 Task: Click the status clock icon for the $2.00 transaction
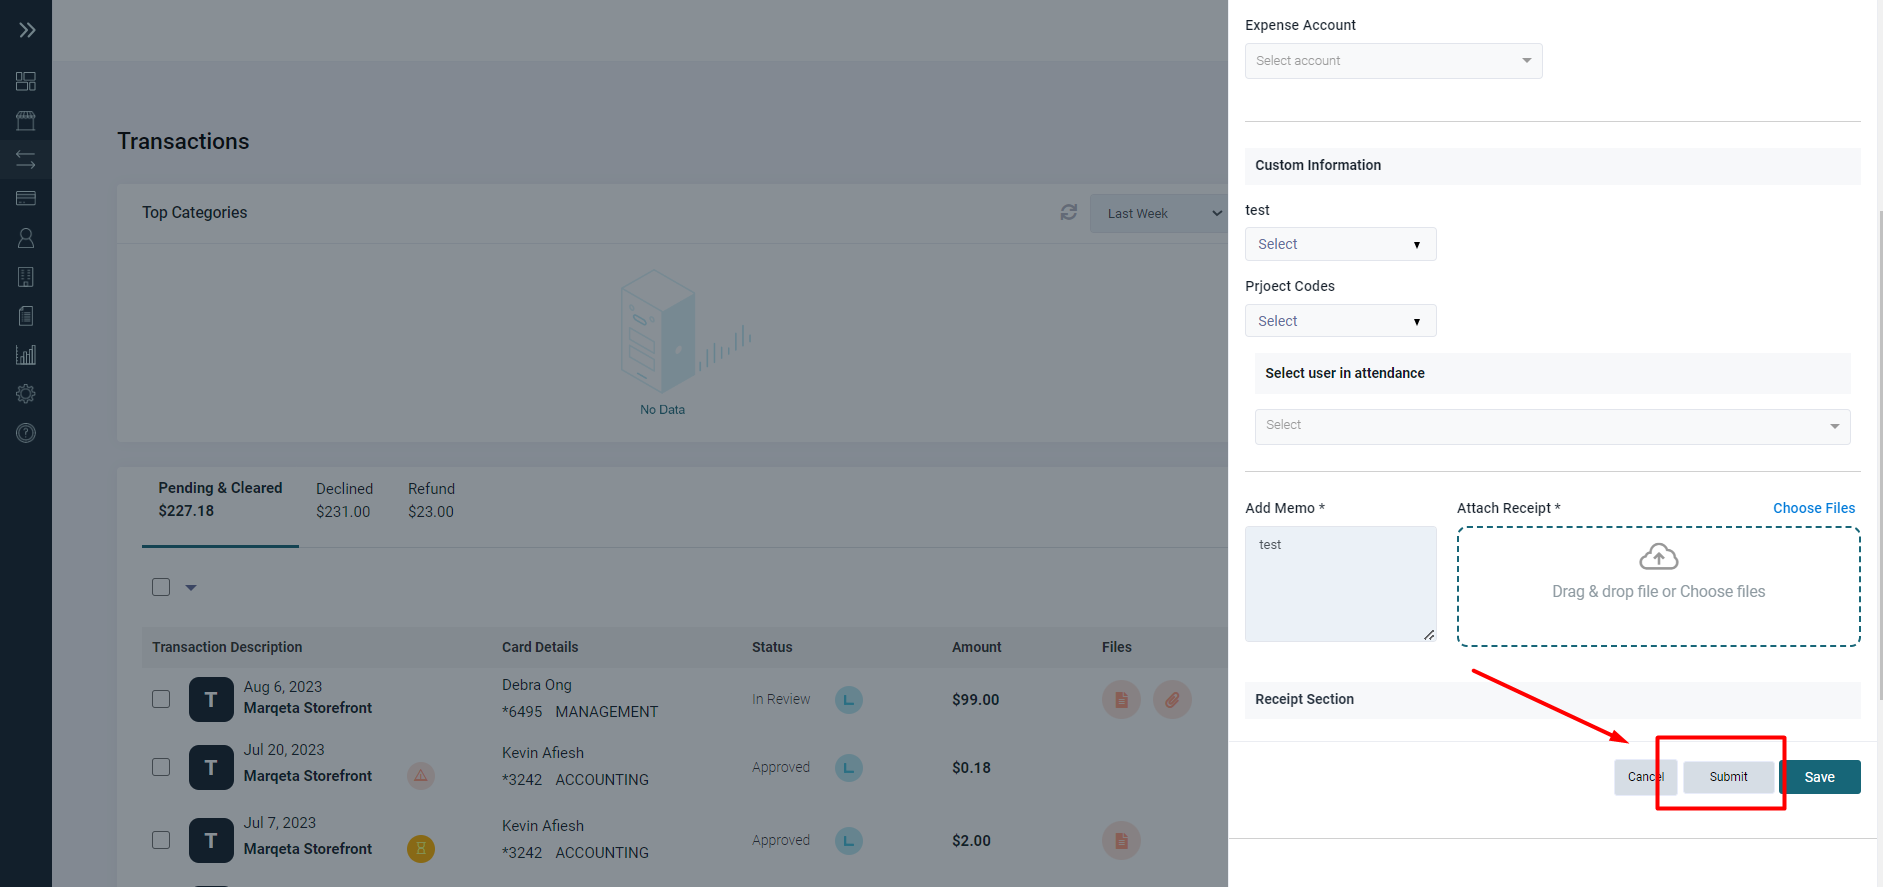(x=849, y=841)
